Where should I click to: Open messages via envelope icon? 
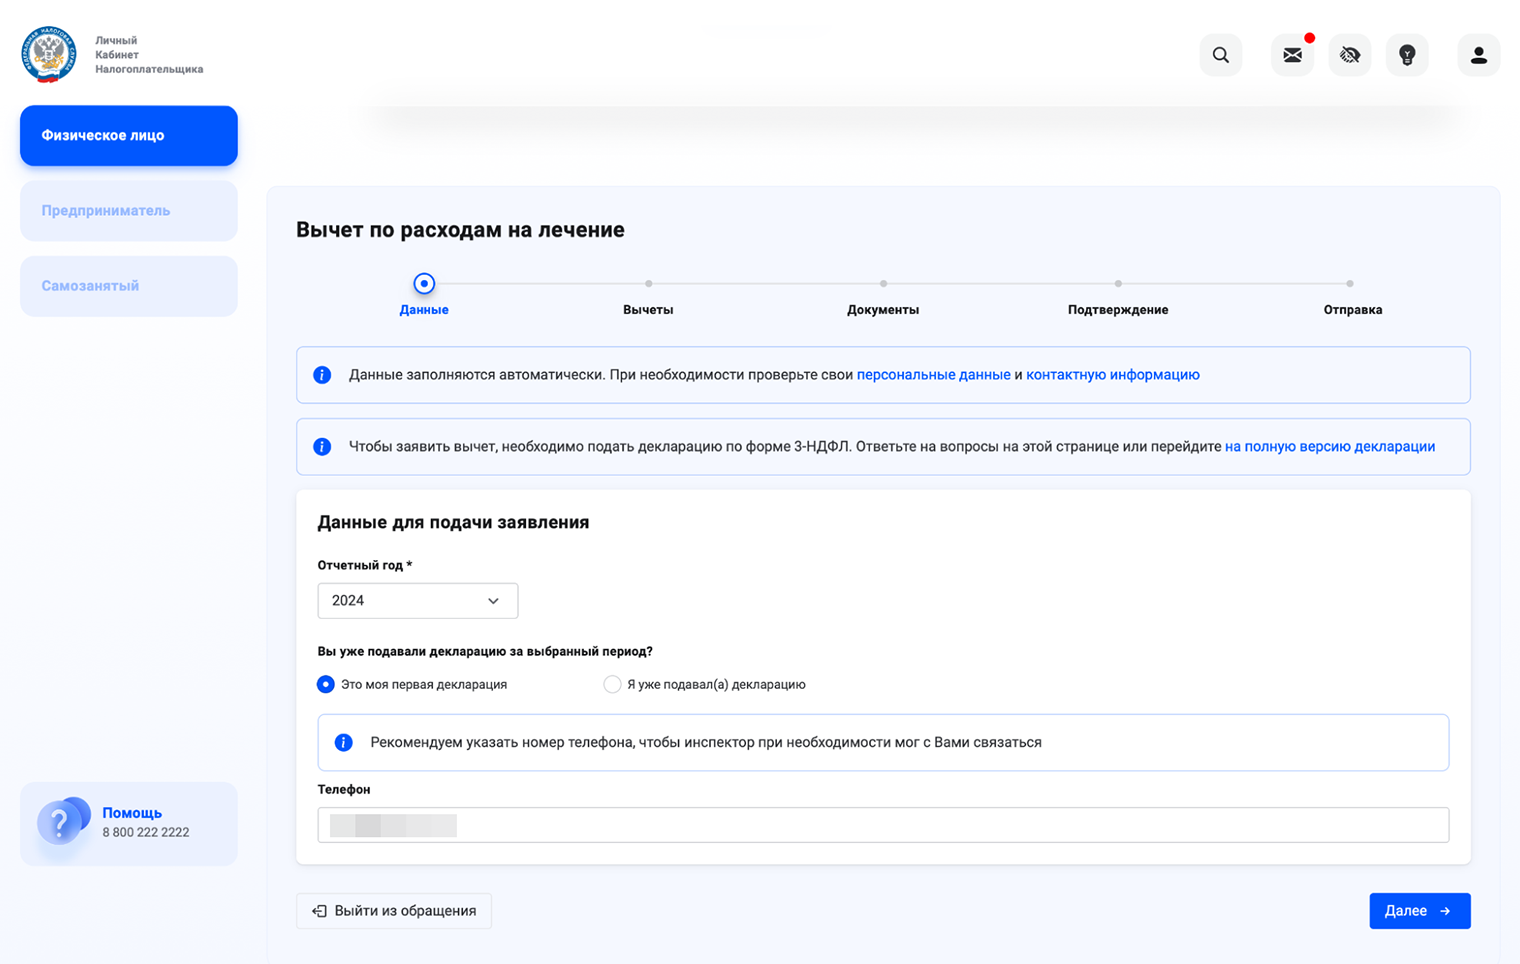point(1292,55)
